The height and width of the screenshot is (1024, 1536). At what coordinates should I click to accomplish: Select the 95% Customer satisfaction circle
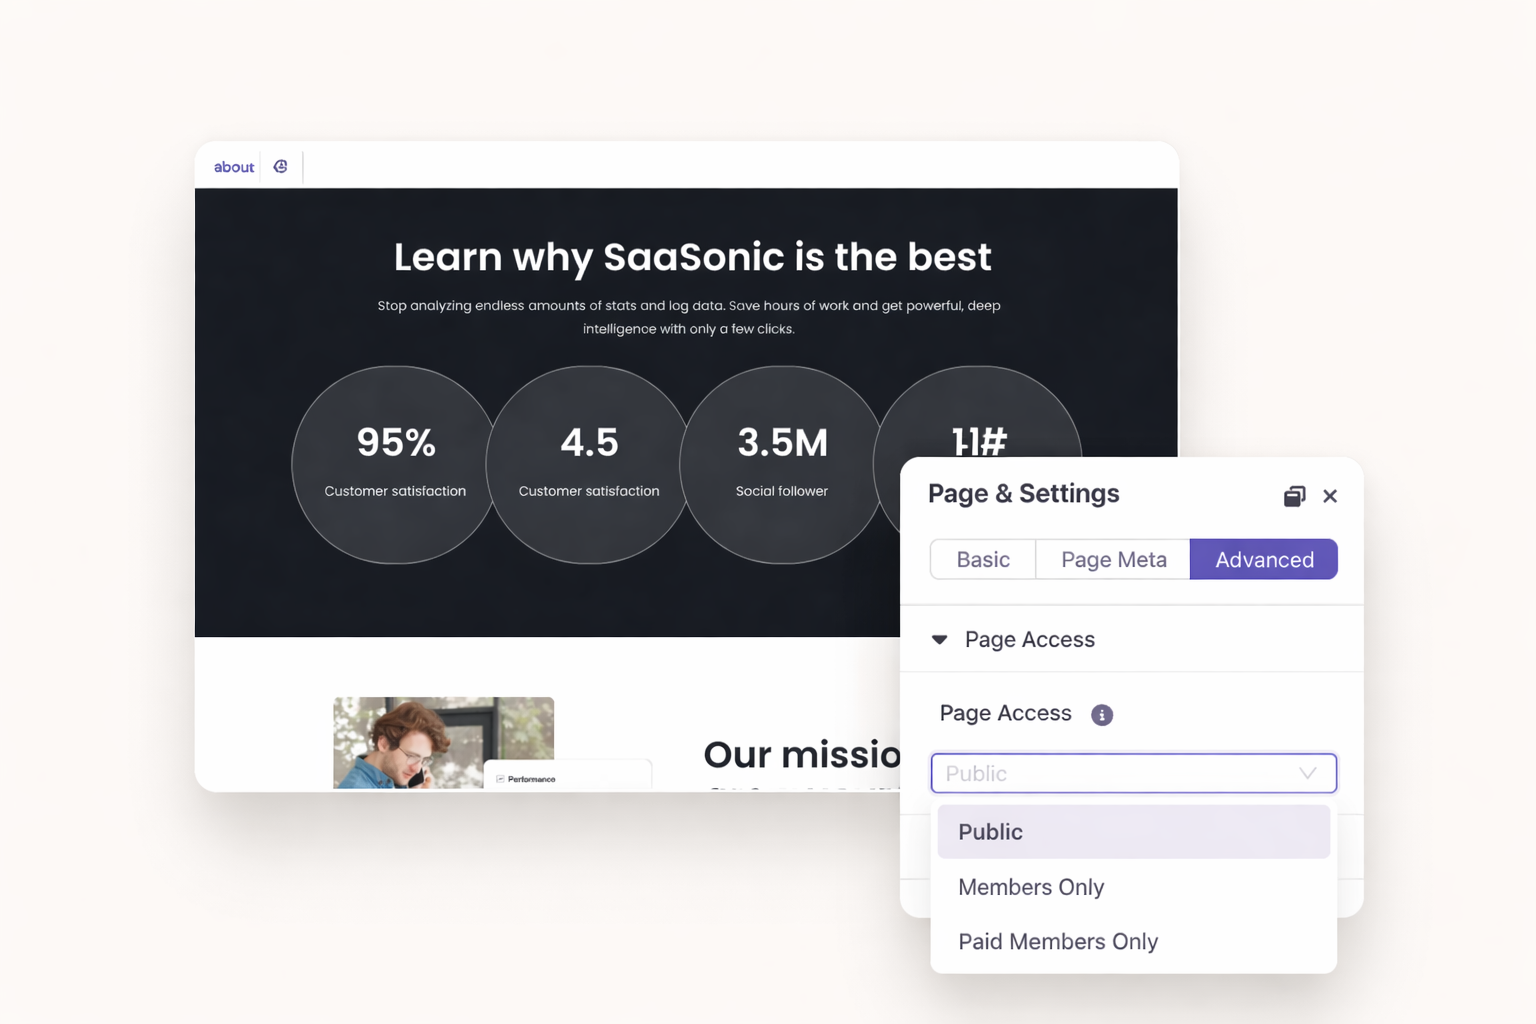click(x=394, y=465)
